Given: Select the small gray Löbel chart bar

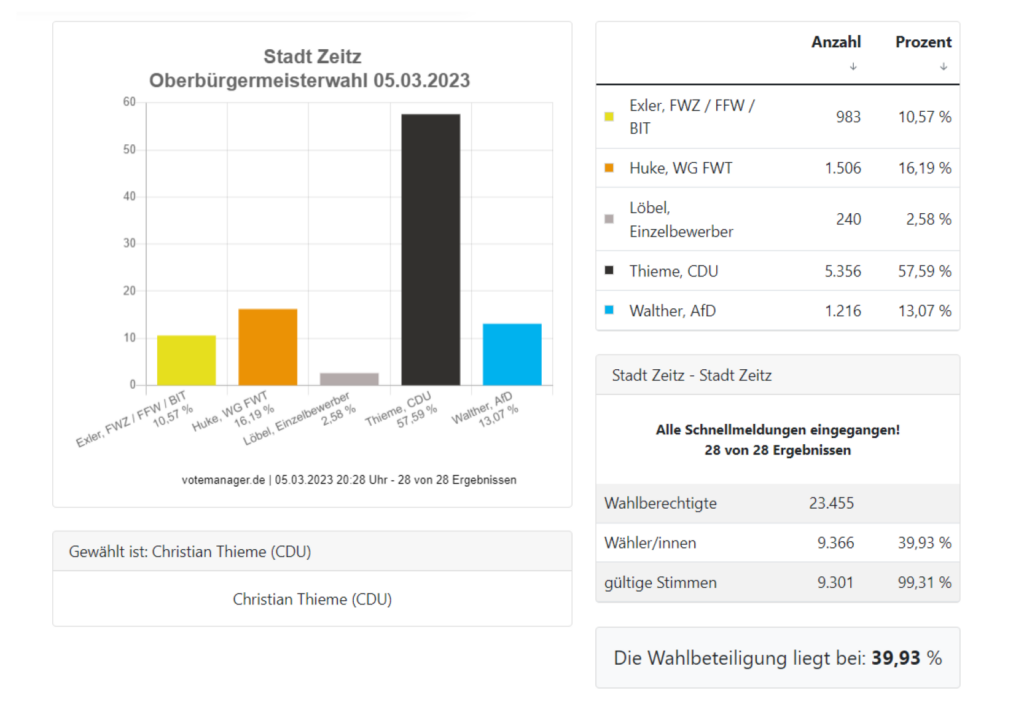Looking at the screenshot, I should coord(349,379).
